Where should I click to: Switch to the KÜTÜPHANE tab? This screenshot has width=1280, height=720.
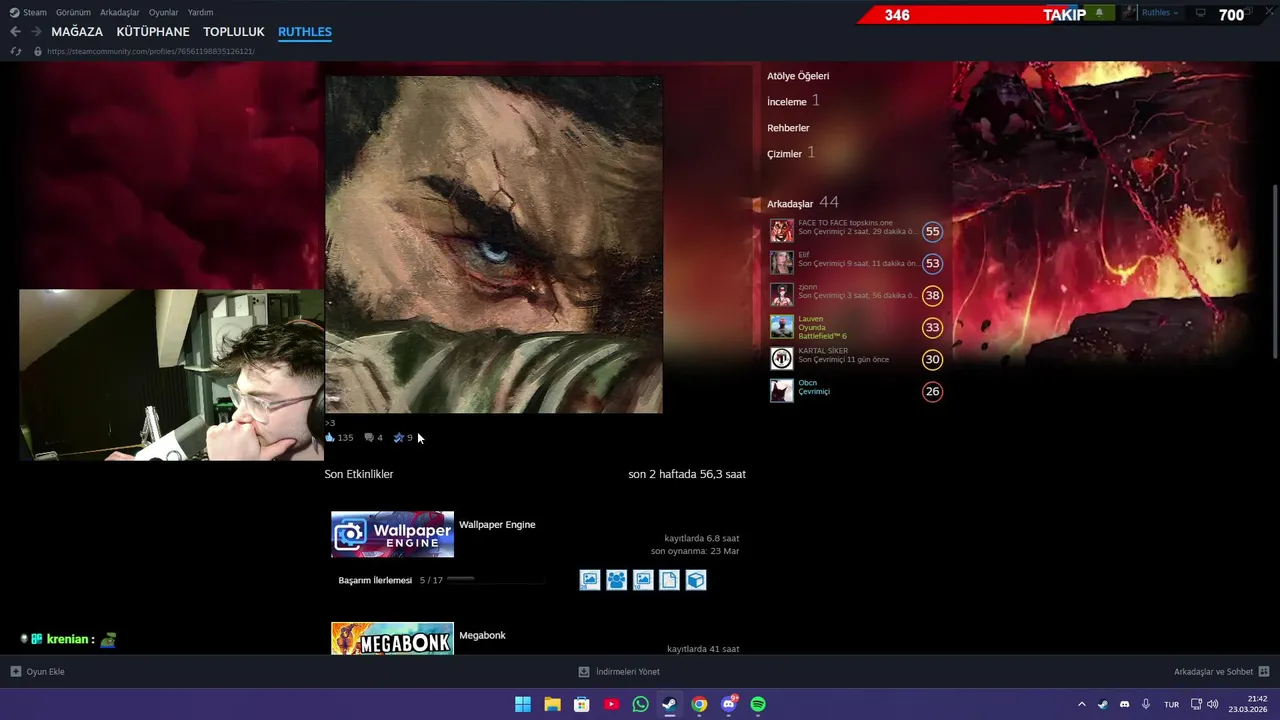coord(153,32)
